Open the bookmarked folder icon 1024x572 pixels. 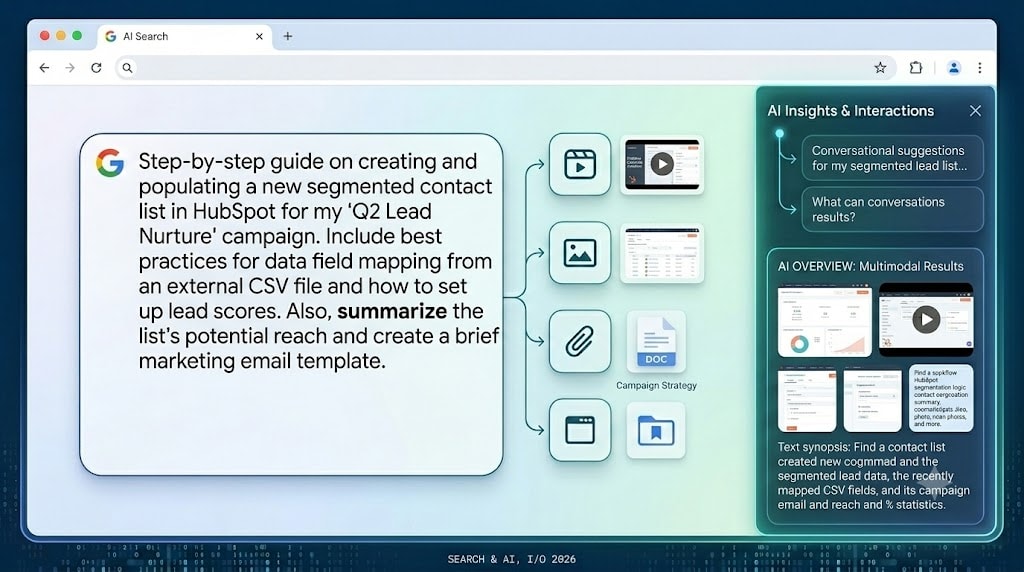point(656,431)
